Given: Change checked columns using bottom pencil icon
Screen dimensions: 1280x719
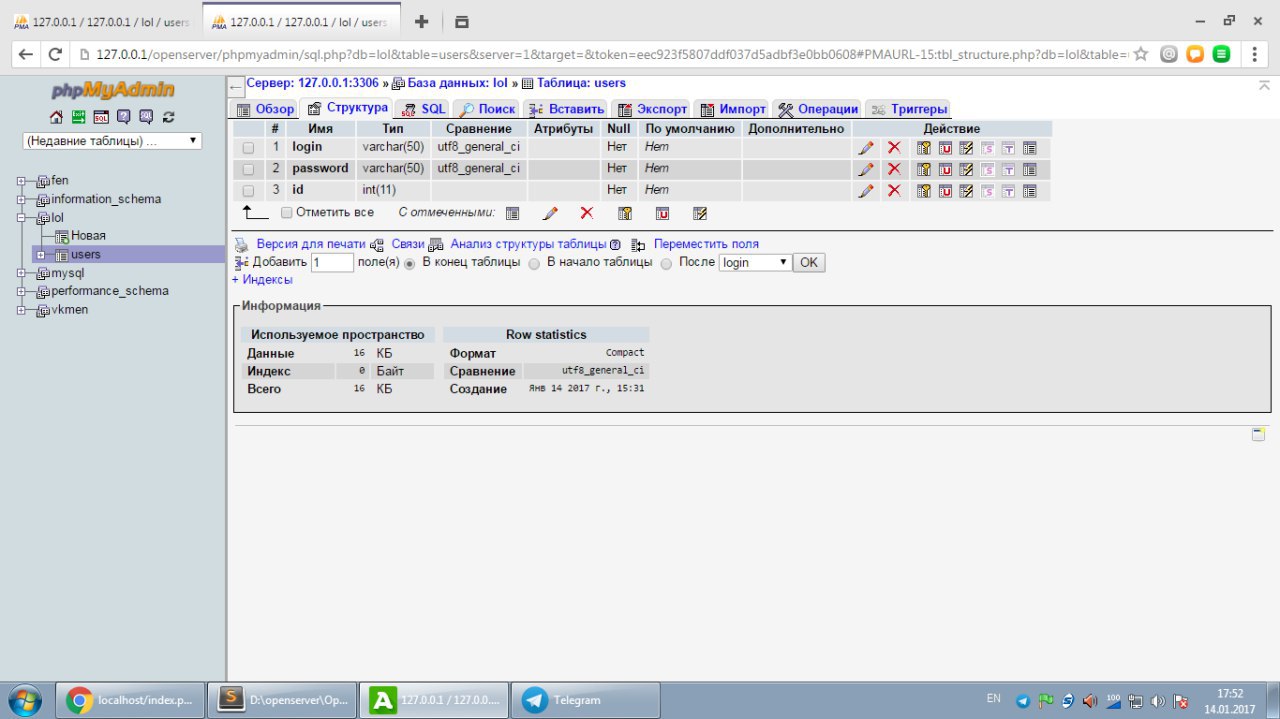Looking at the screenshot, I should [x=549, y=213].
